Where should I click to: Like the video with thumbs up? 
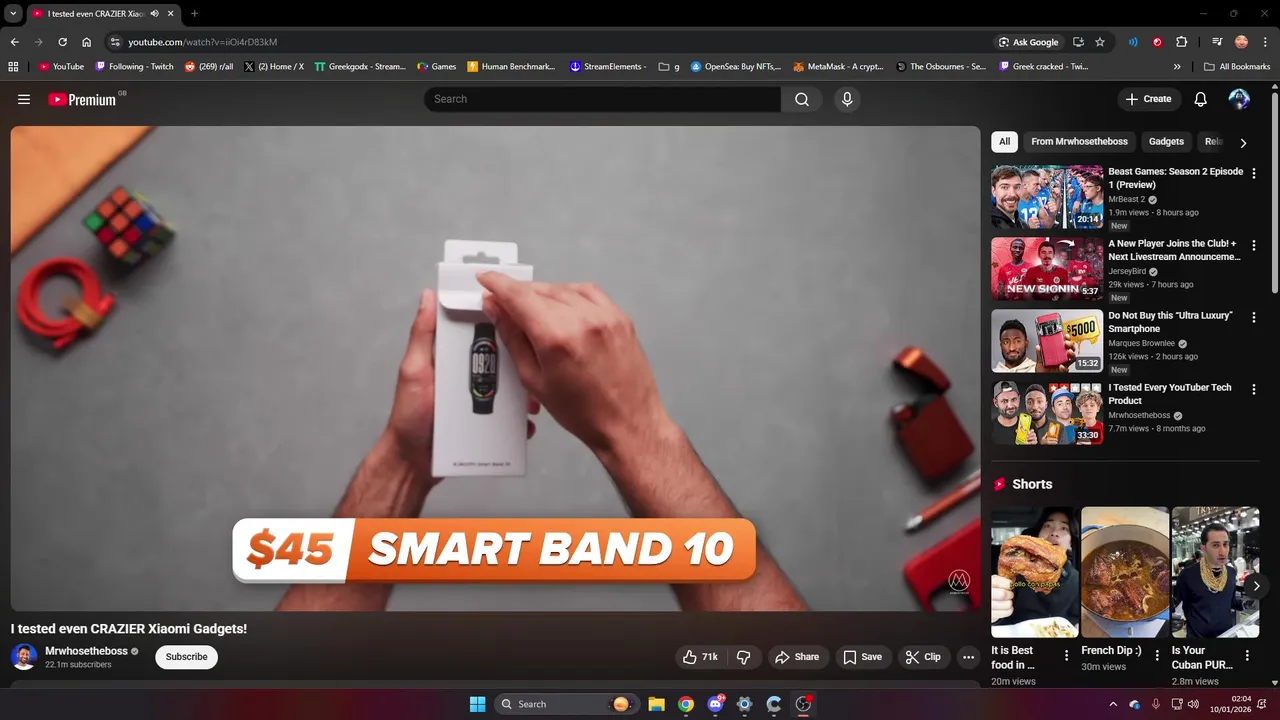[700, 657]
